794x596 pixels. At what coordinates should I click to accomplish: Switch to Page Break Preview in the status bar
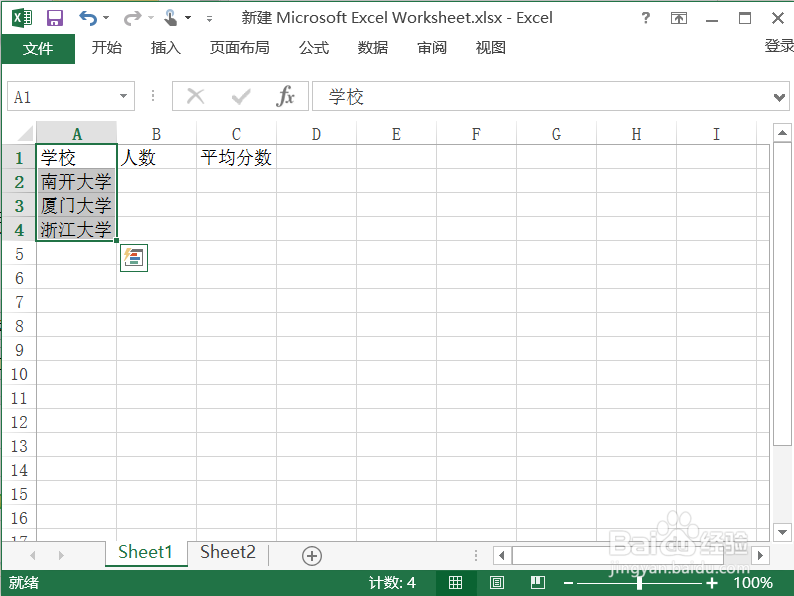pyautogui.click(x=538, y=583)
